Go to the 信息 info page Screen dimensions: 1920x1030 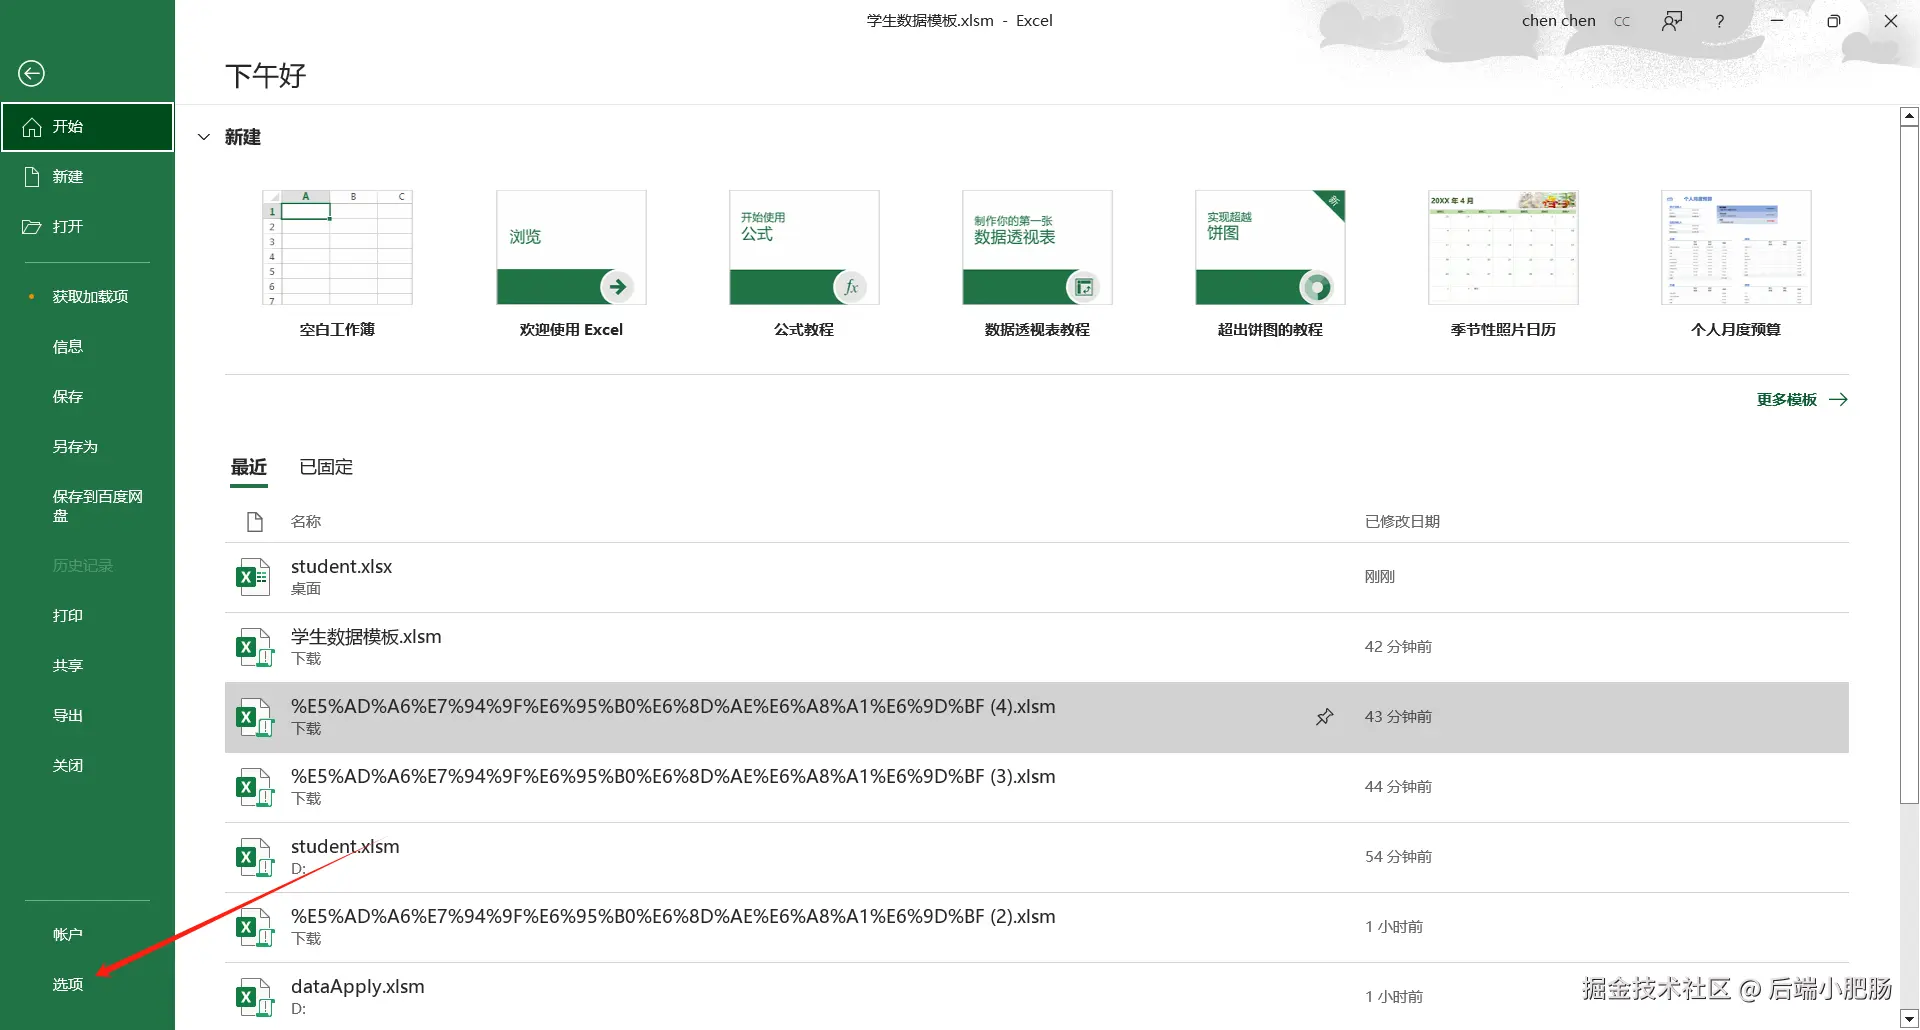pos(87,347)
